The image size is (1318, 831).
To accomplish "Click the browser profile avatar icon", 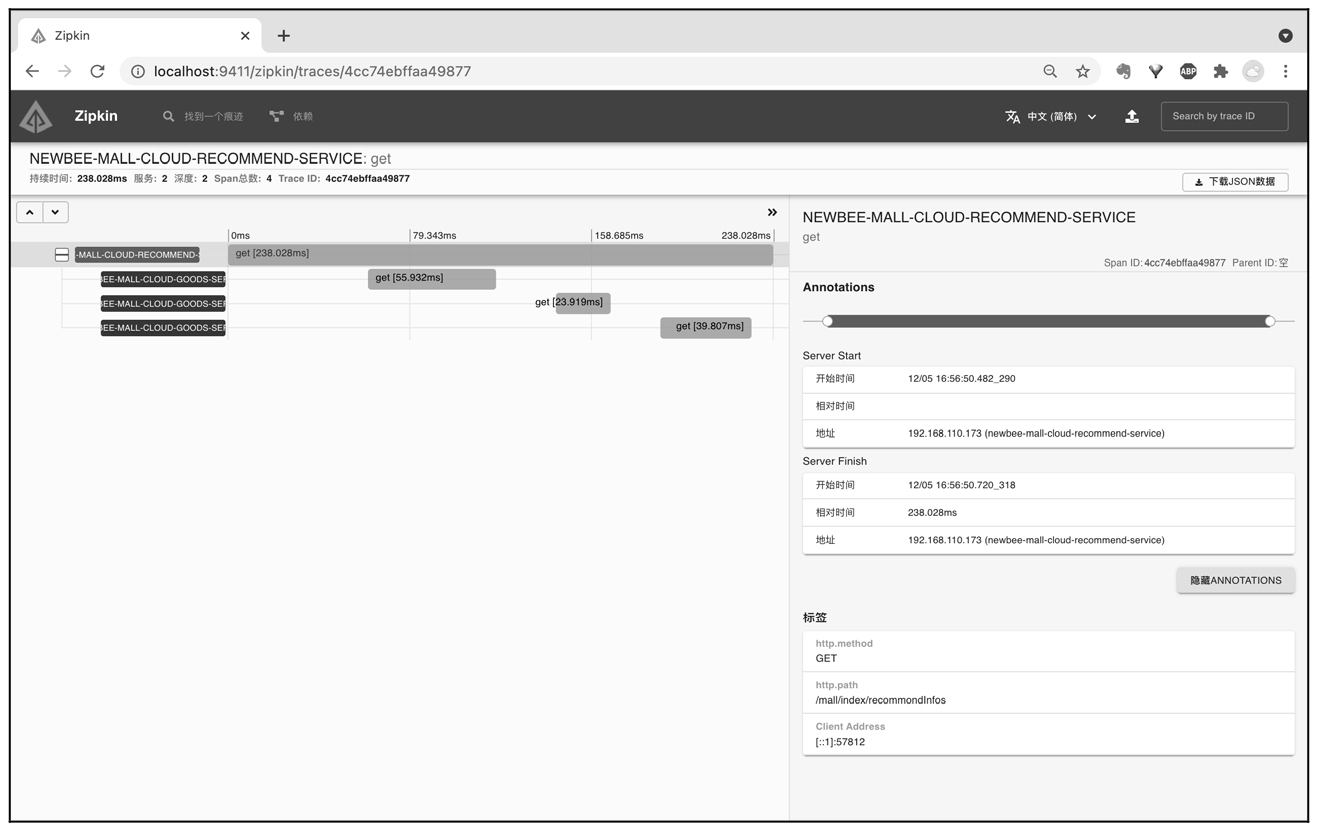I will [x=1253, y=71].
